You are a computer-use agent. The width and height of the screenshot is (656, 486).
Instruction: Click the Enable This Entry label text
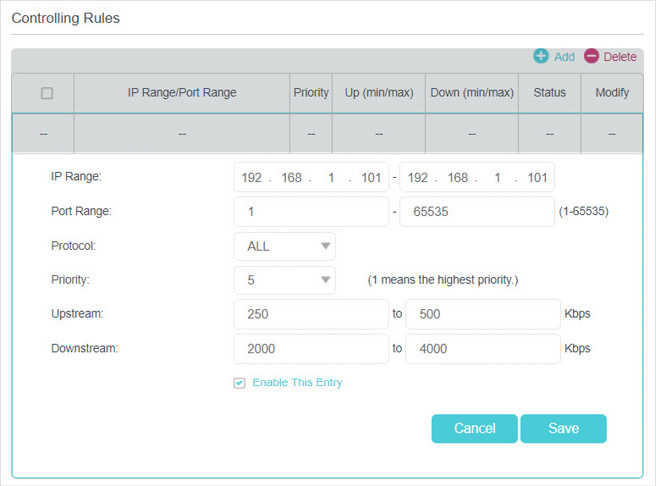click(x=297, y=383)
